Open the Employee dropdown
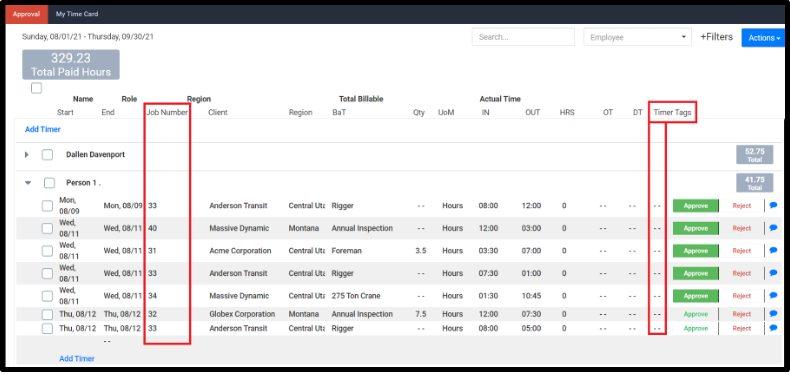The image size is (790, 375). [637, 37]
